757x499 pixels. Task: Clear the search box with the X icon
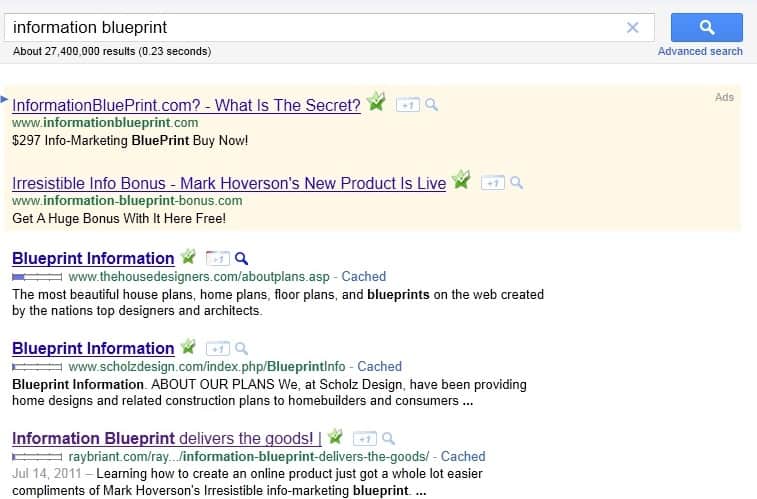pos(632,28)
